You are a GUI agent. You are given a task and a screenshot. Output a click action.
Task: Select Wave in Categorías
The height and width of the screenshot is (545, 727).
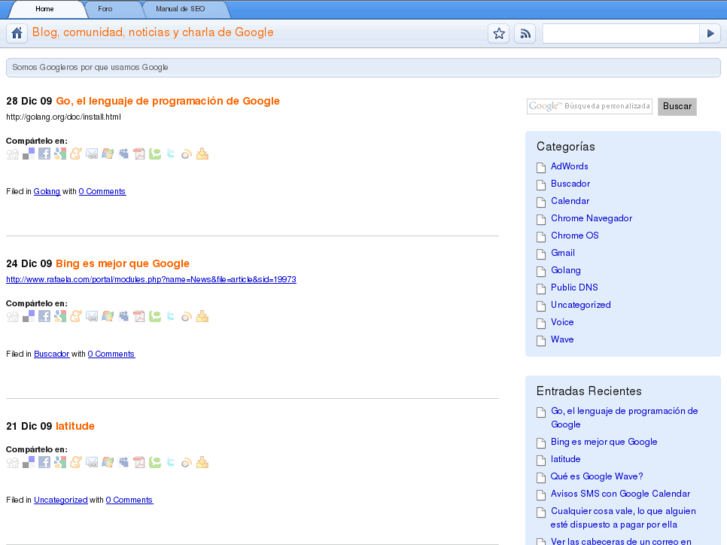[x=562, y=340]
